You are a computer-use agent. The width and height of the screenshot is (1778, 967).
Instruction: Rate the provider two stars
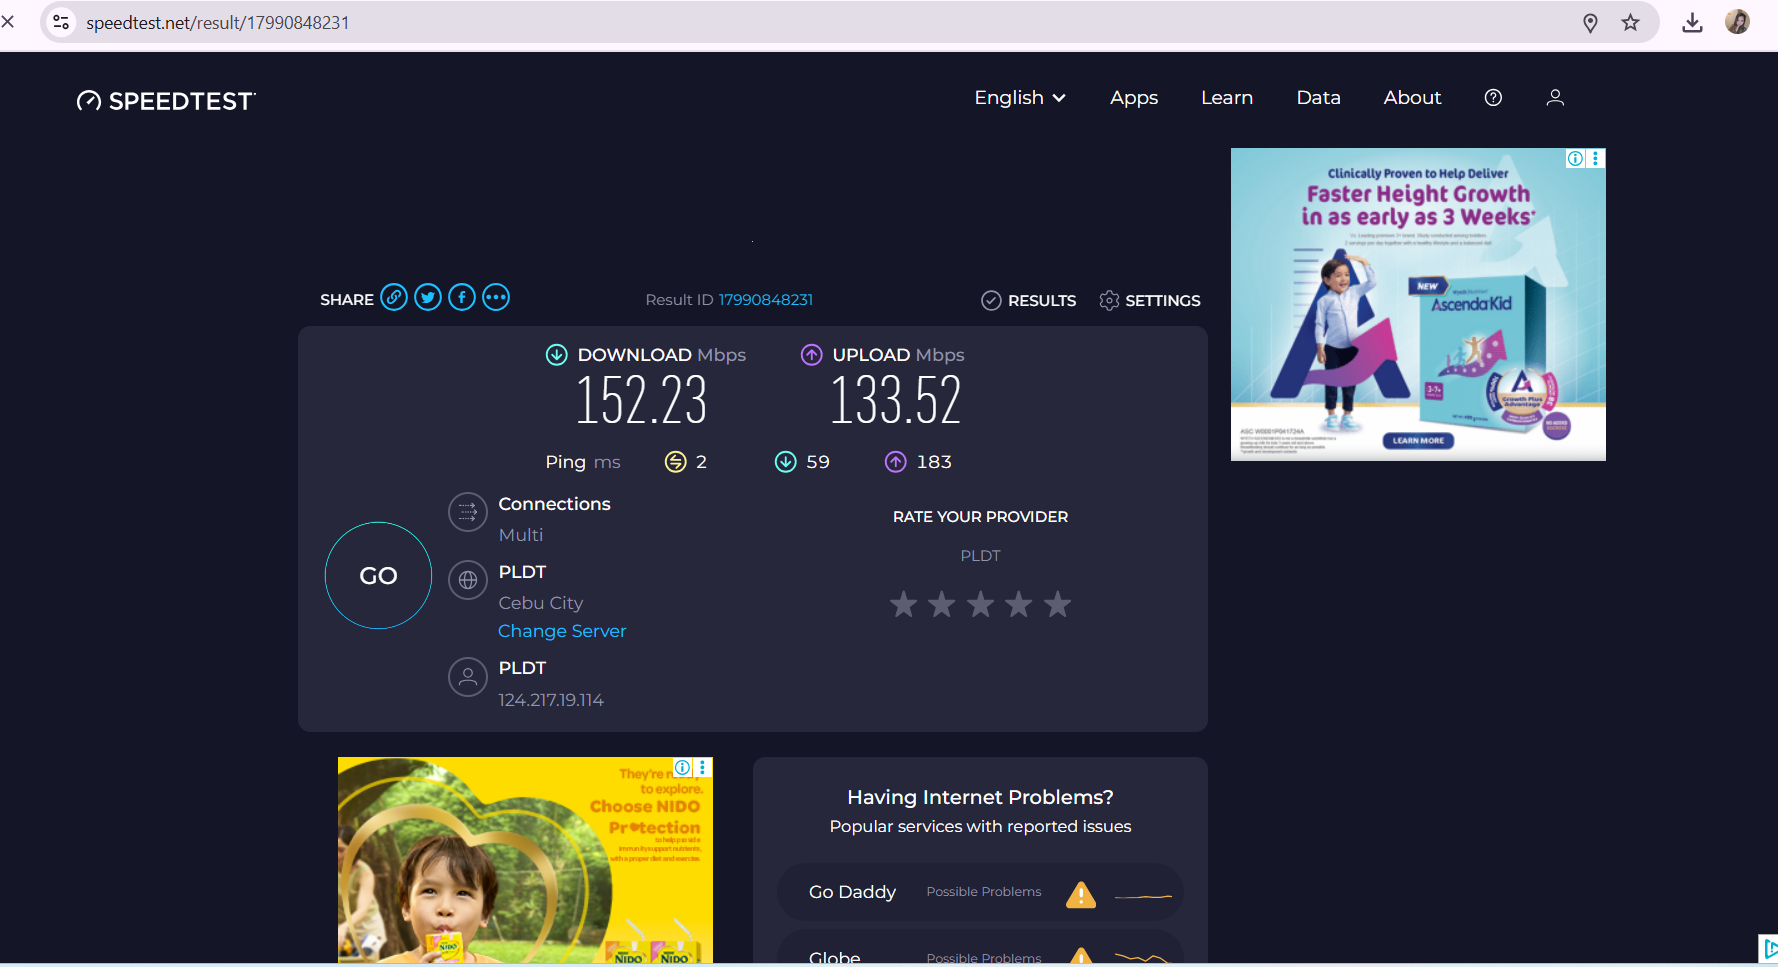(x=942, y=604)
